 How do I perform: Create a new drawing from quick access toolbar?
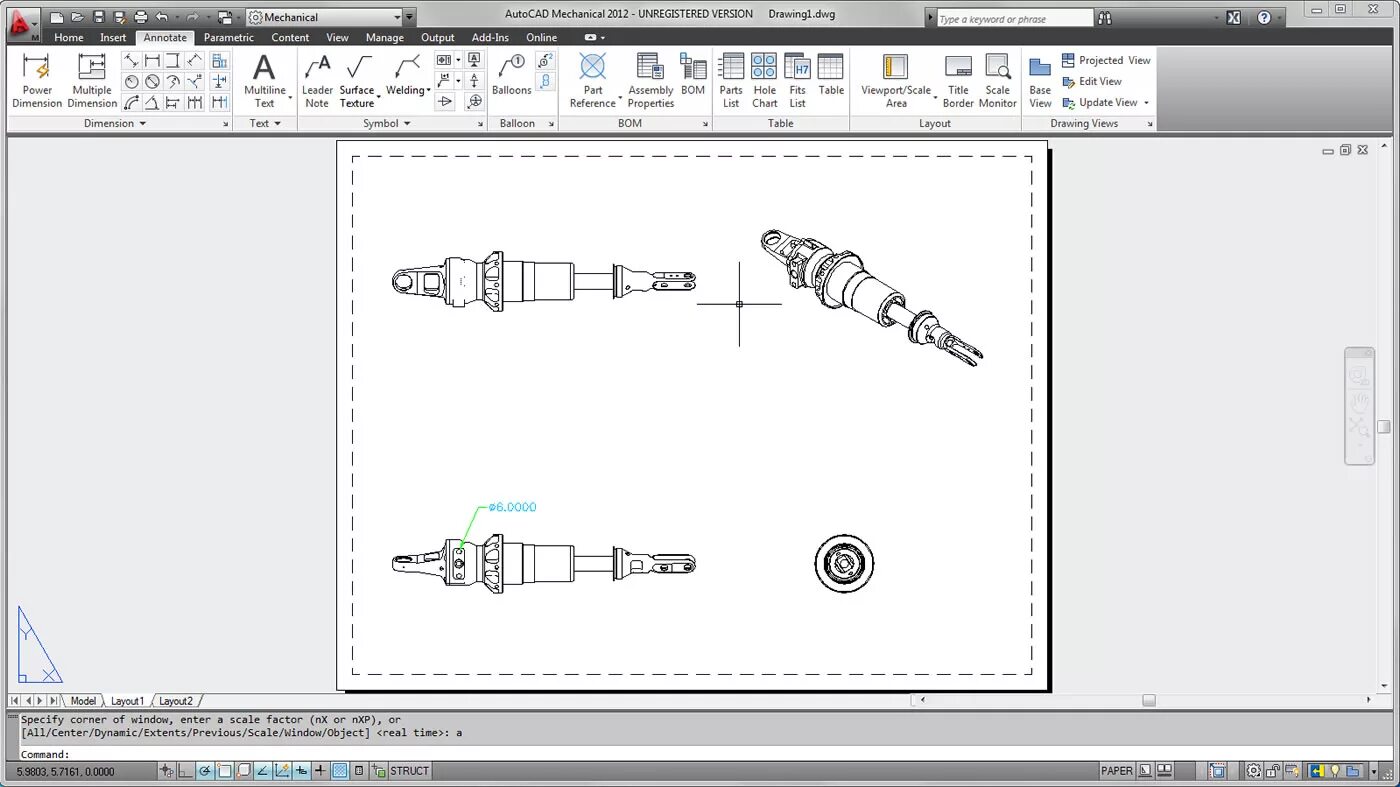[x=57, y=17]
